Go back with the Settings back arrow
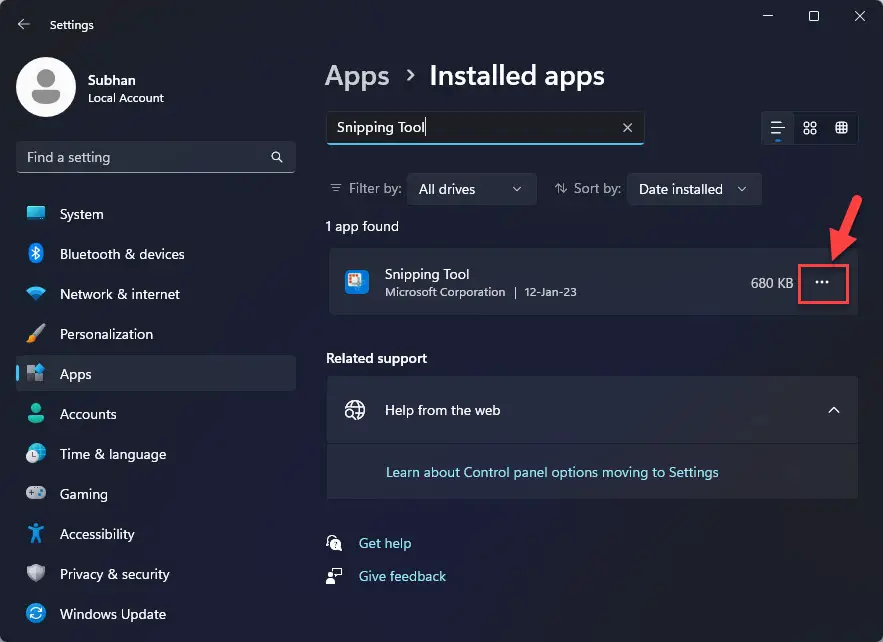Viewport: 883px width, 642px height. tap(24, 24)
